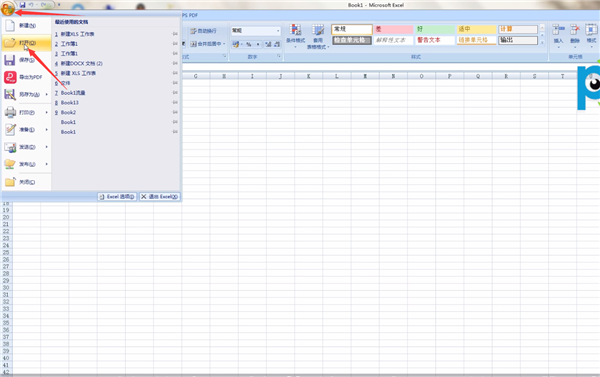Open number group dialog launcher
This screenshot has height=377, width=600.
click(279, 56)
